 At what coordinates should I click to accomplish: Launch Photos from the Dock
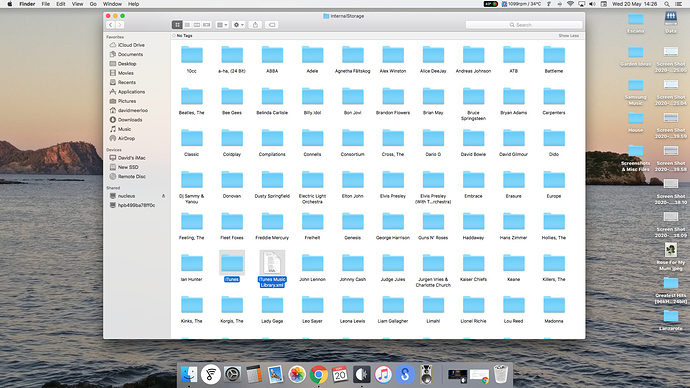coord(297,375)
